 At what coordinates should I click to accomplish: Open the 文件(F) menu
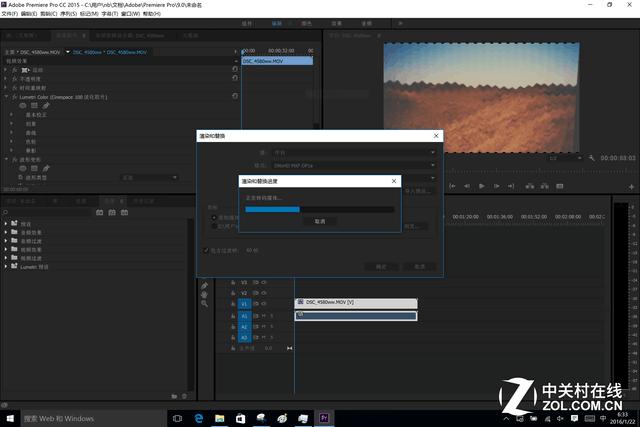click(9, 13)
